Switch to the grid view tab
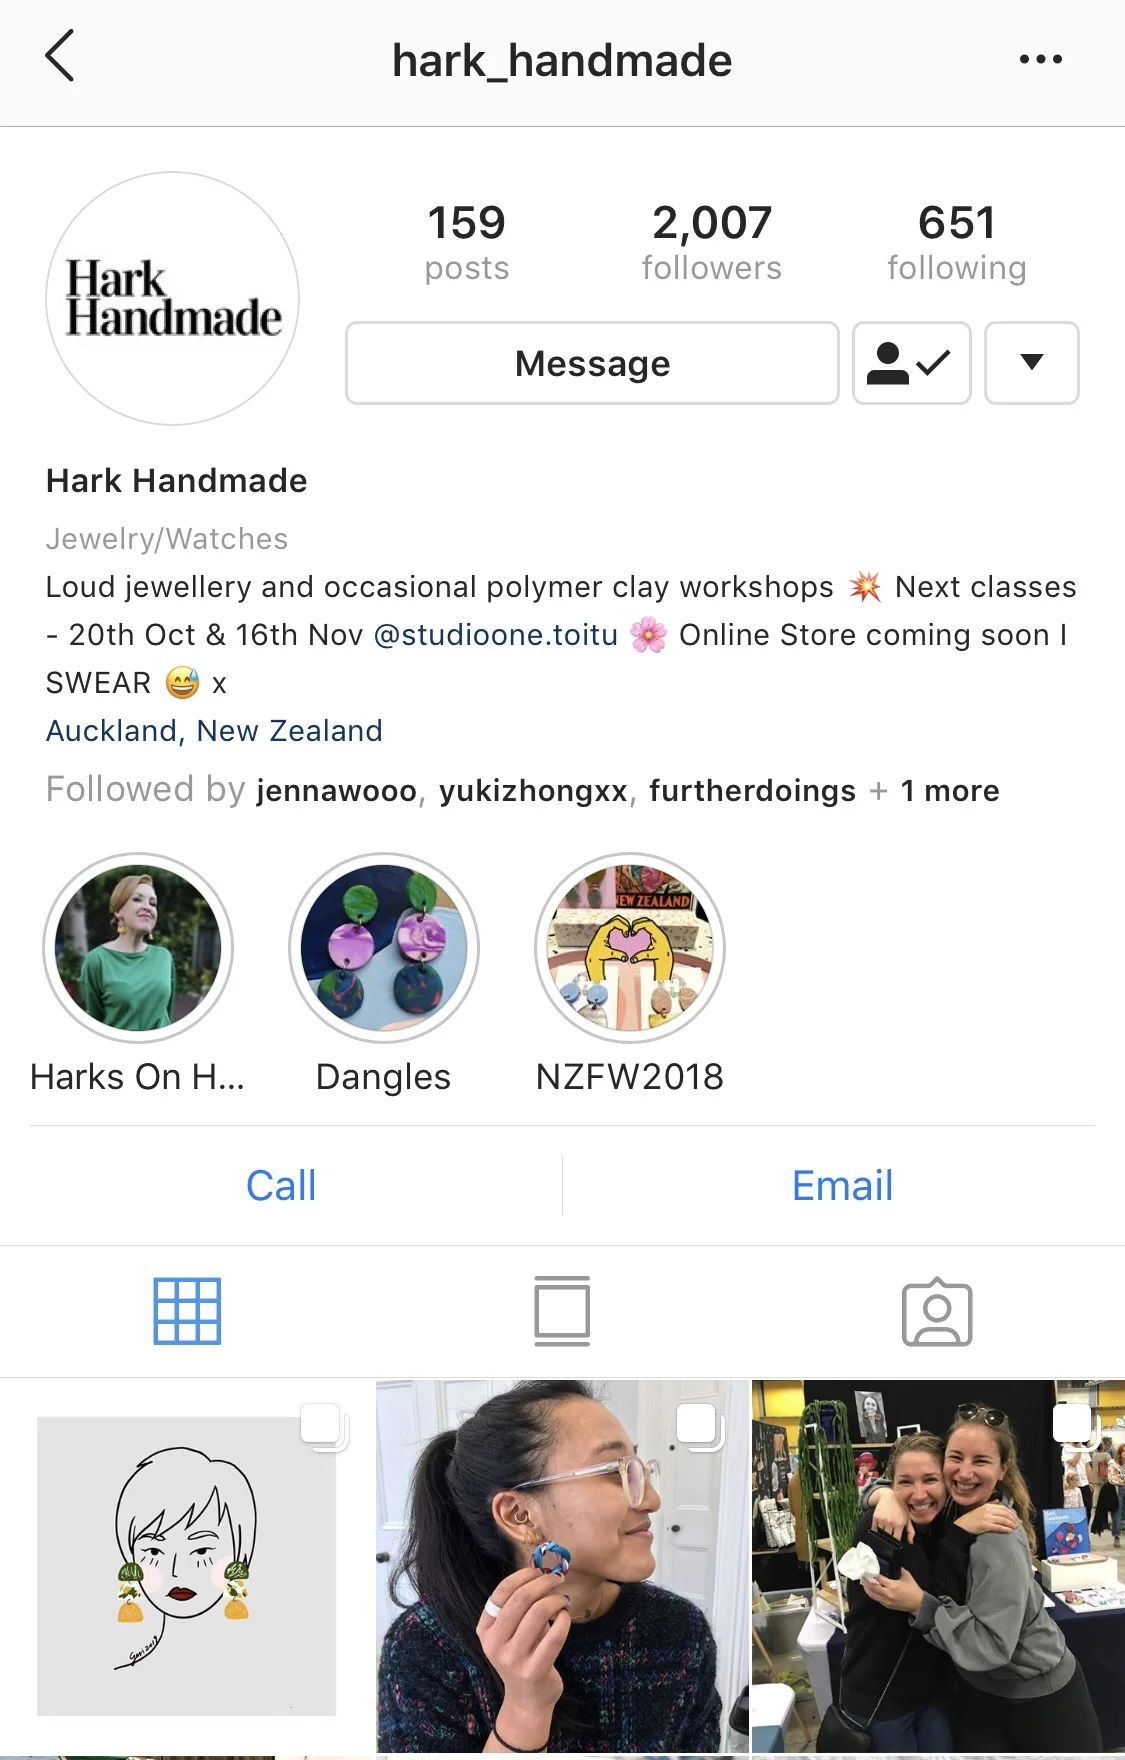 click(x=187, y=1311)
